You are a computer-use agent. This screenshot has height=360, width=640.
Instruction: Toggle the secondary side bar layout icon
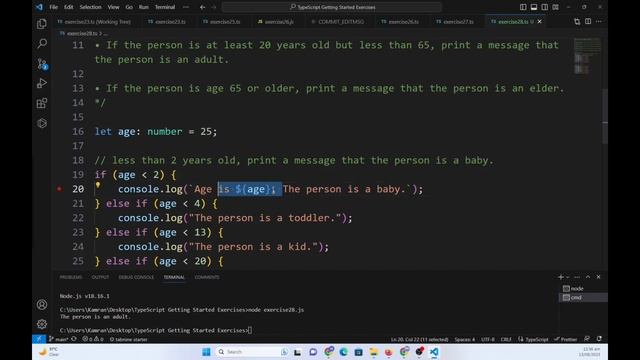[544, 7]
